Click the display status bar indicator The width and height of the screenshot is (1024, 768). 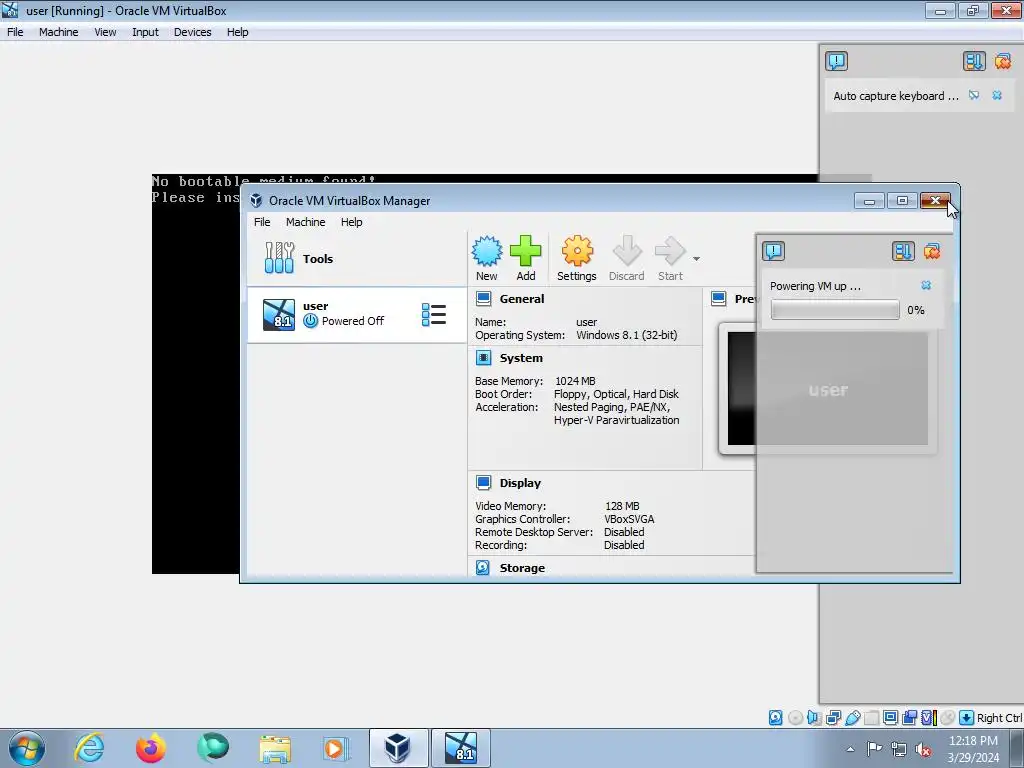click(890, 718)
